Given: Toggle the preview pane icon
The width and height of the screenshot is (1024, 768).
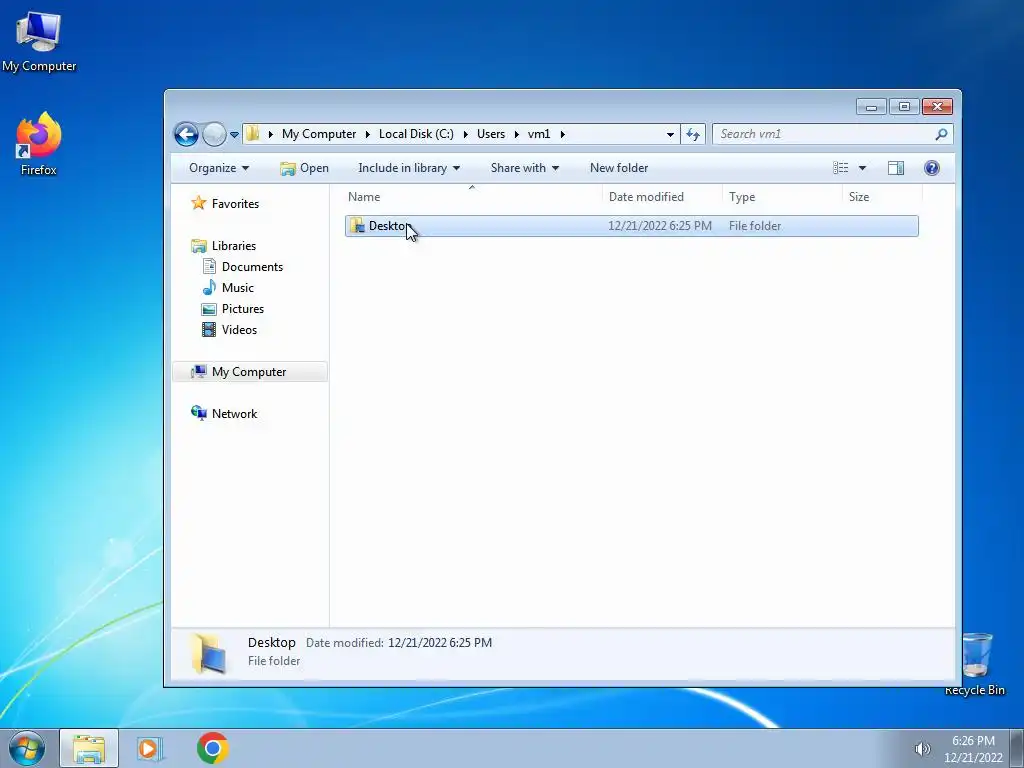Looking at the screenshot, I should click(896, 168).
